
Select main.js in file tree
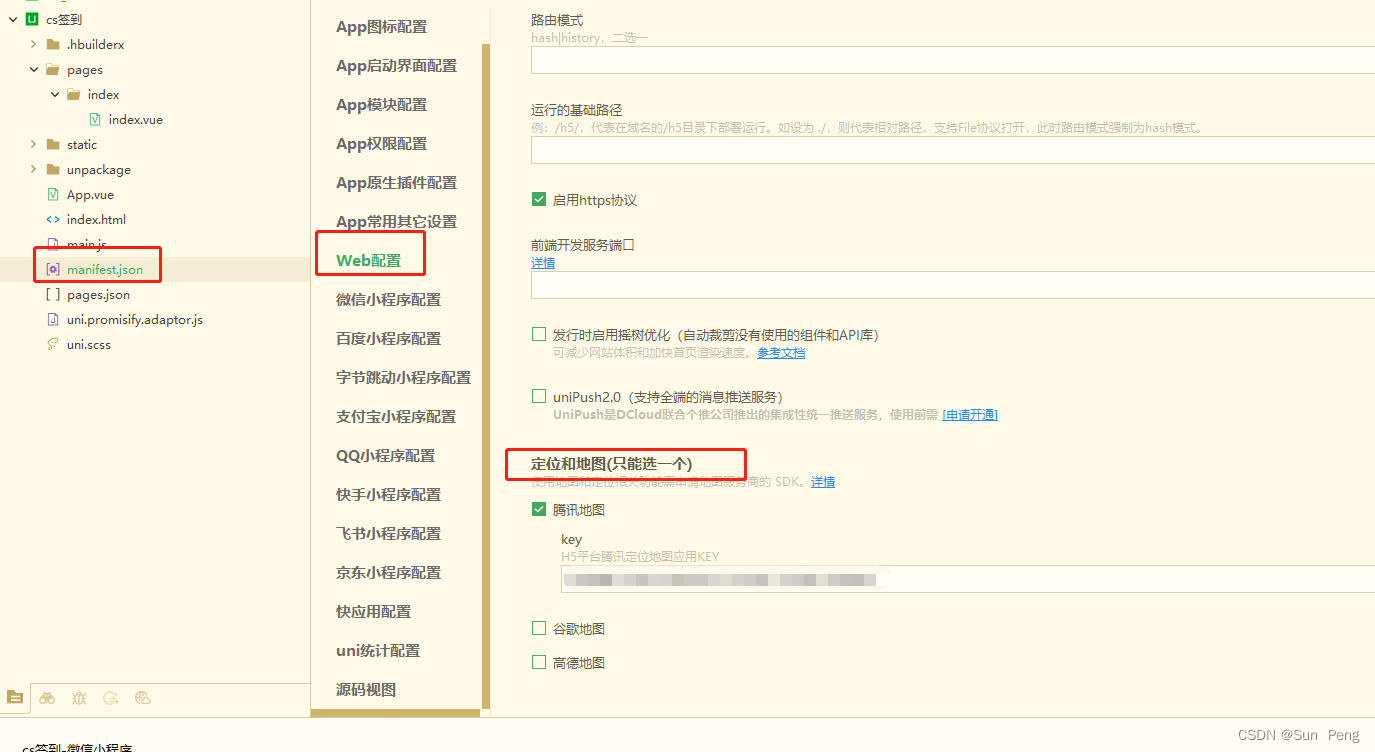pyautogui.click(x=87, y=244)
